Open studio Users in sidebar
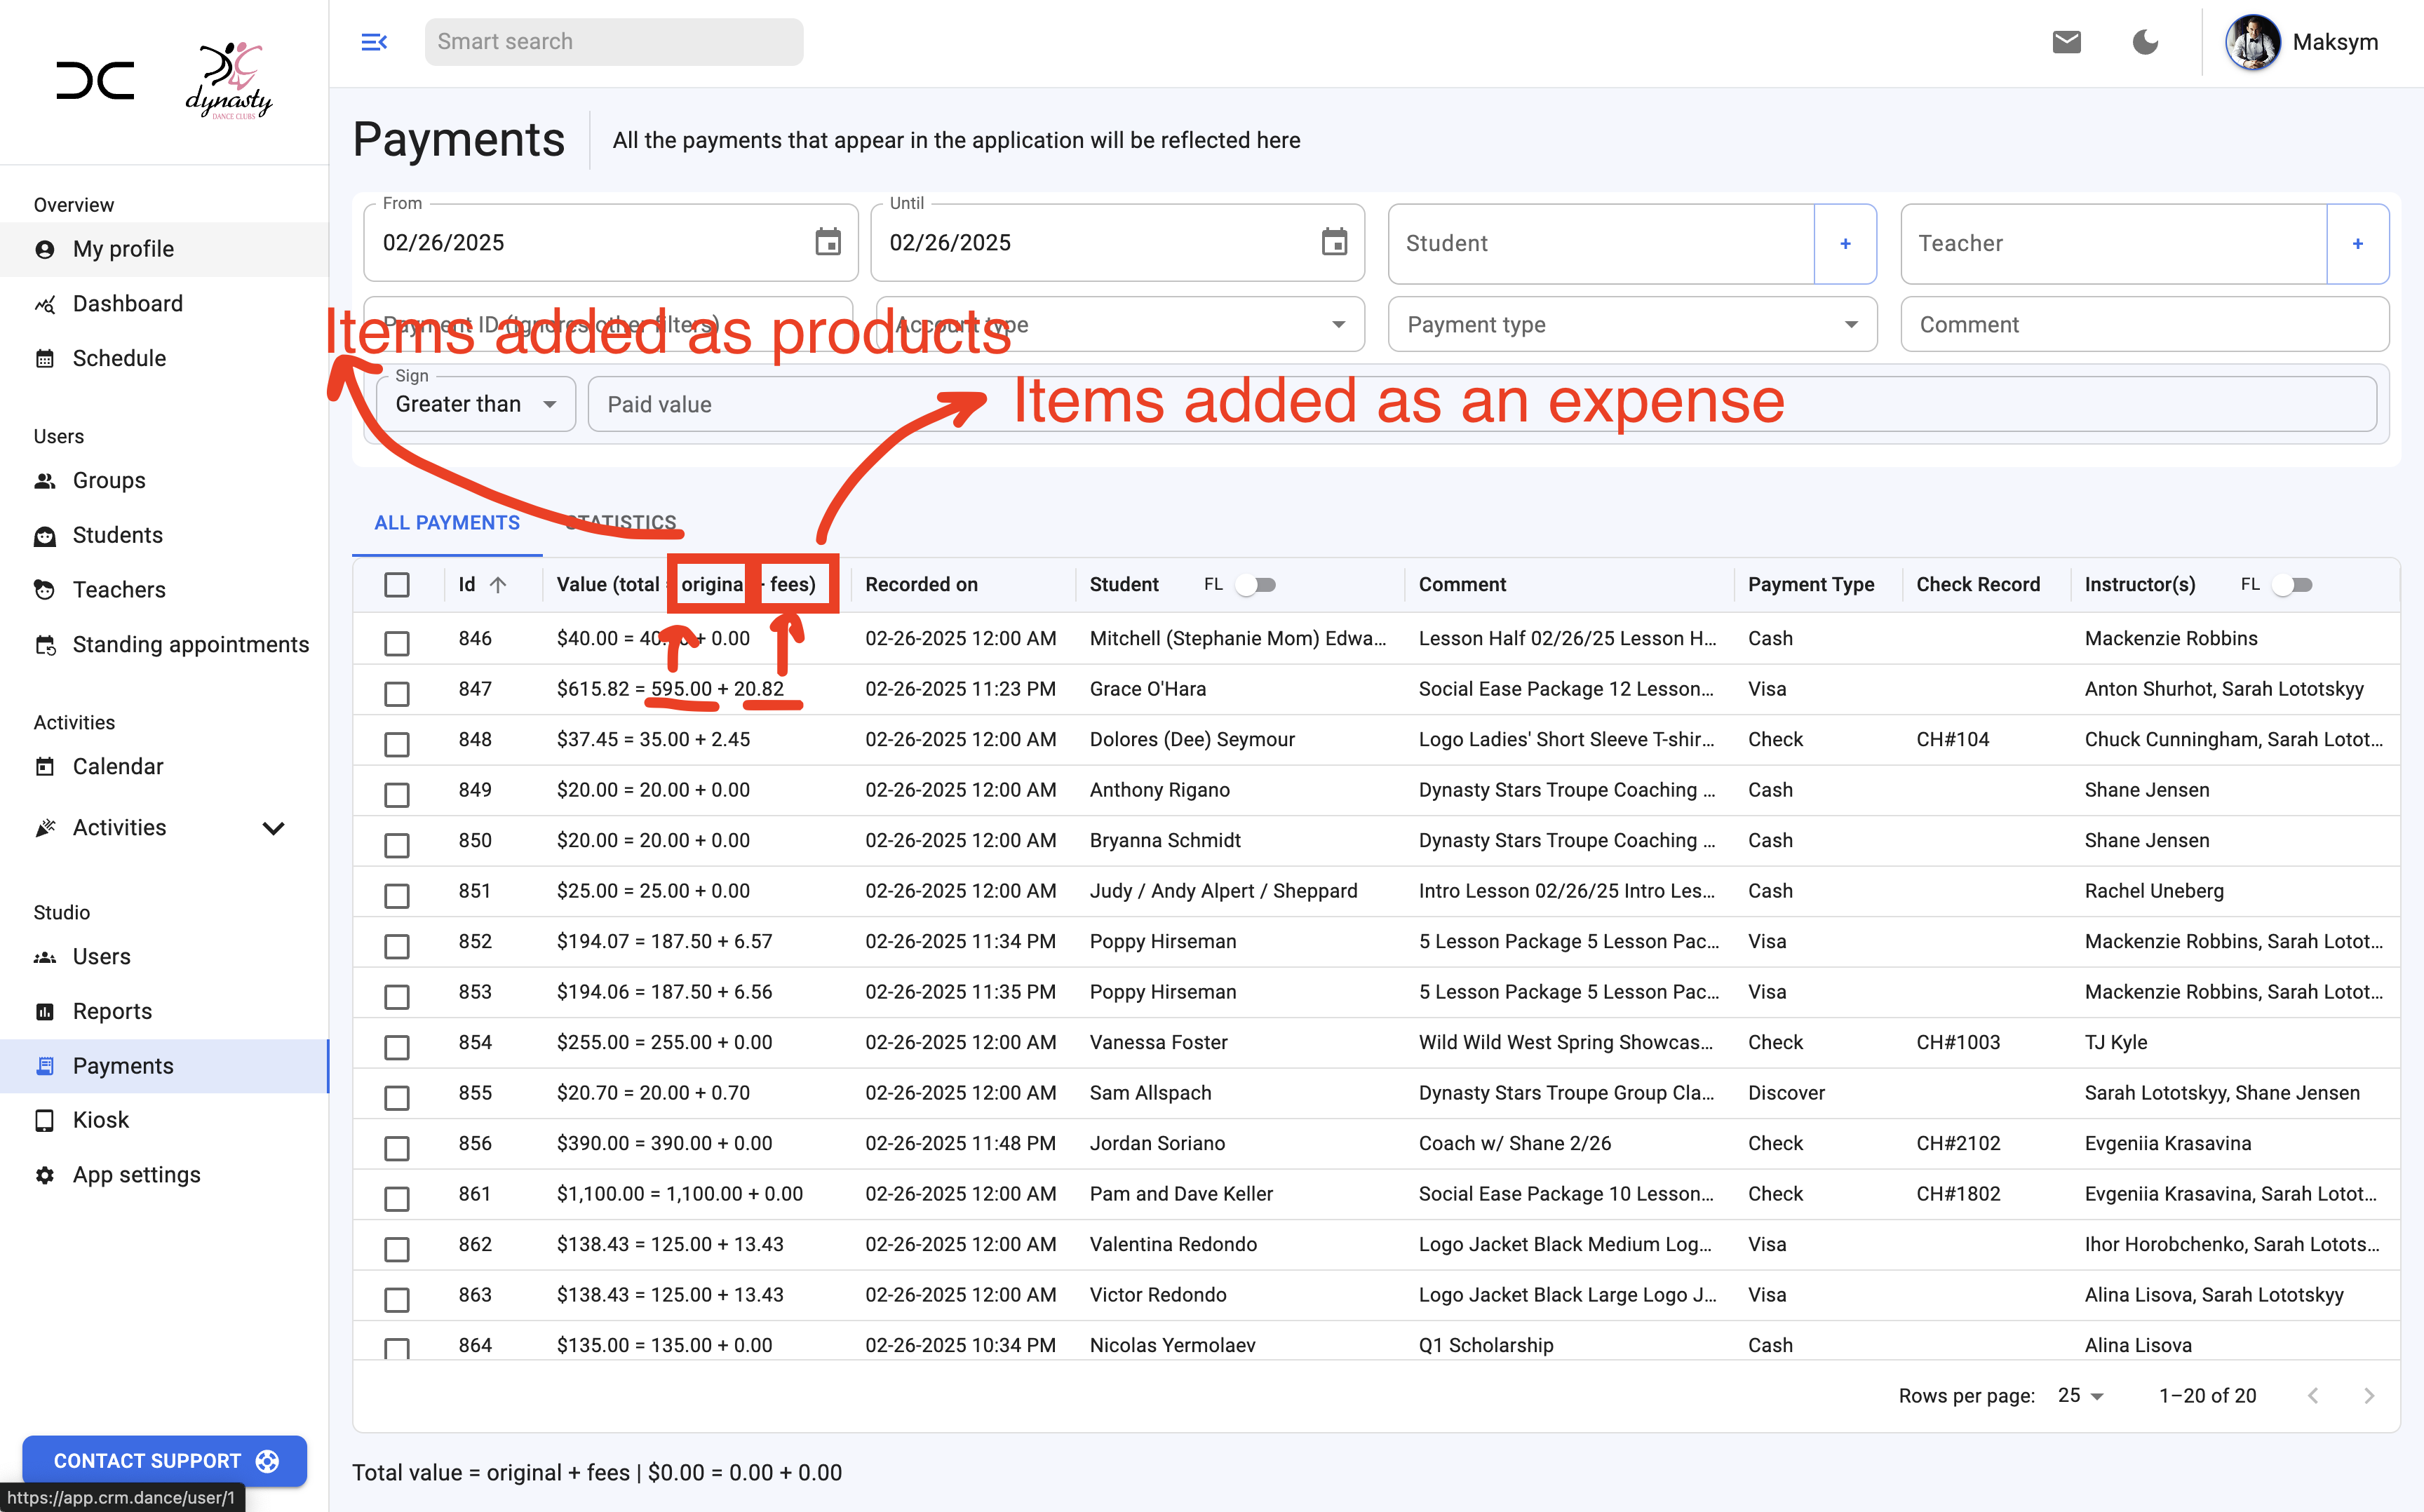Viewport: 2424px width, 1512px height. pyautogui.click(x=164, y=956)
